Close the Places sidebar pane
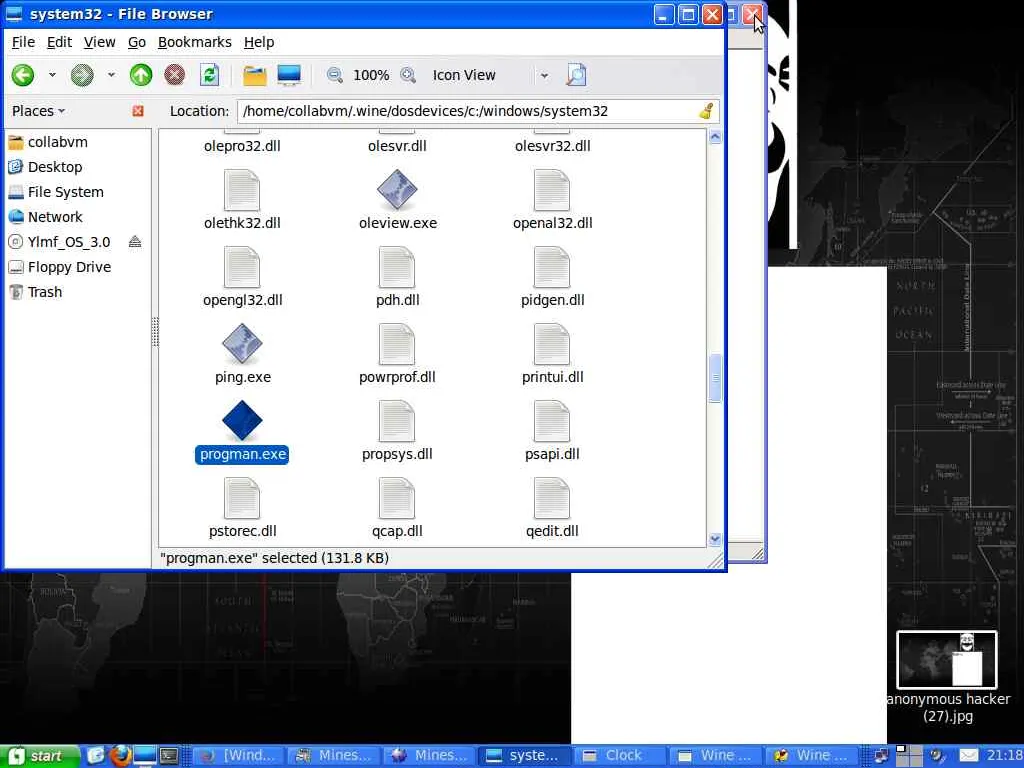 pos(138,111)
